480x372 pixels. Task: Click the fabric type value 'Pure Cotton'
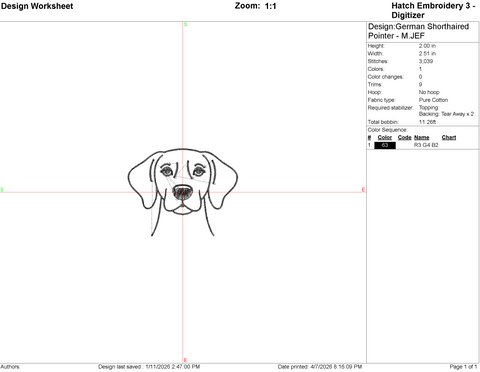pyautogui.click(x=433, y=100)
